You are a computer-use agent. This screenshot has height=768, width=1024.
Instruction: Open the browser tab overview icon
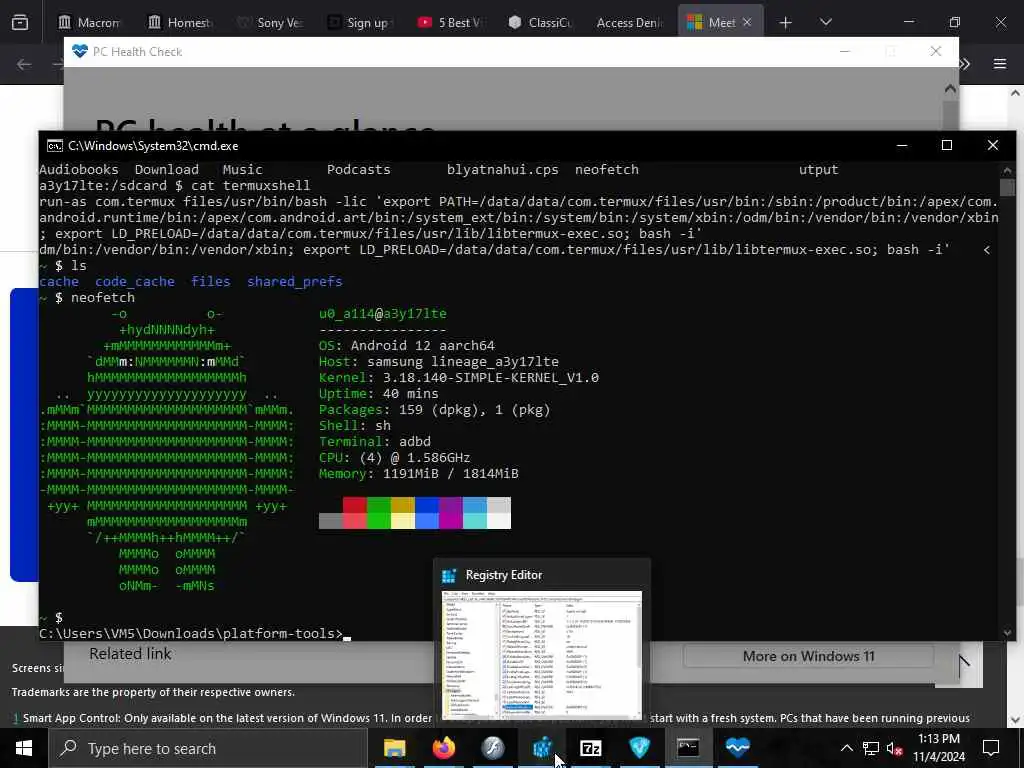pos(20,23)
